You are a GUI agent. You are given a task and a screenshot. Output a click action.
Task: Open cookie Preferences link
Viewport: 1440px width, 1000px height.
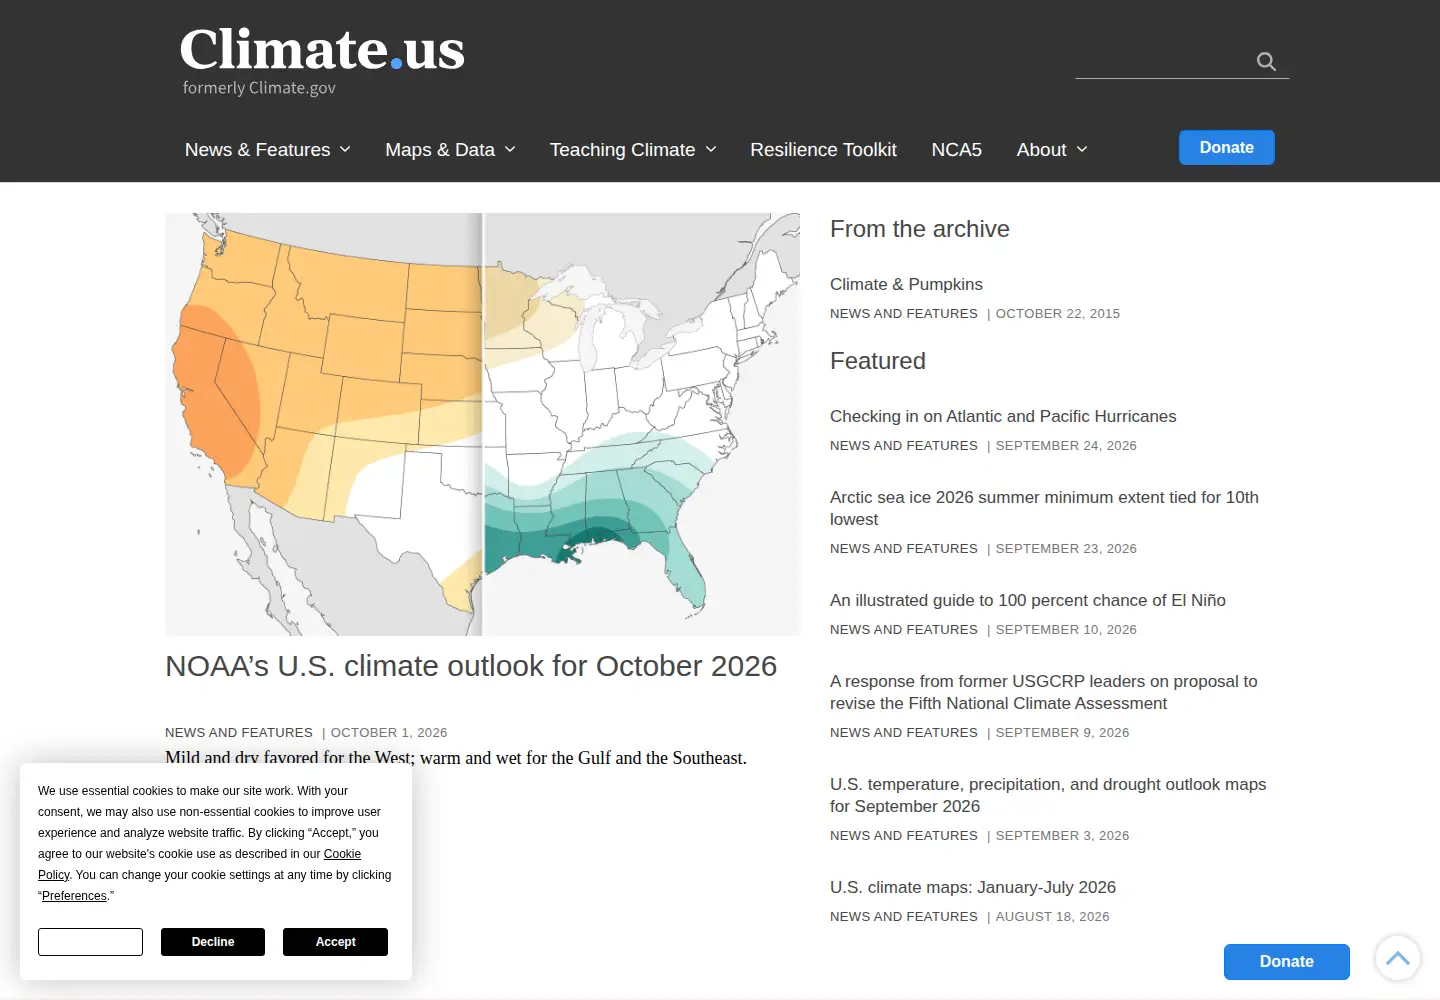tap(74, 896)
